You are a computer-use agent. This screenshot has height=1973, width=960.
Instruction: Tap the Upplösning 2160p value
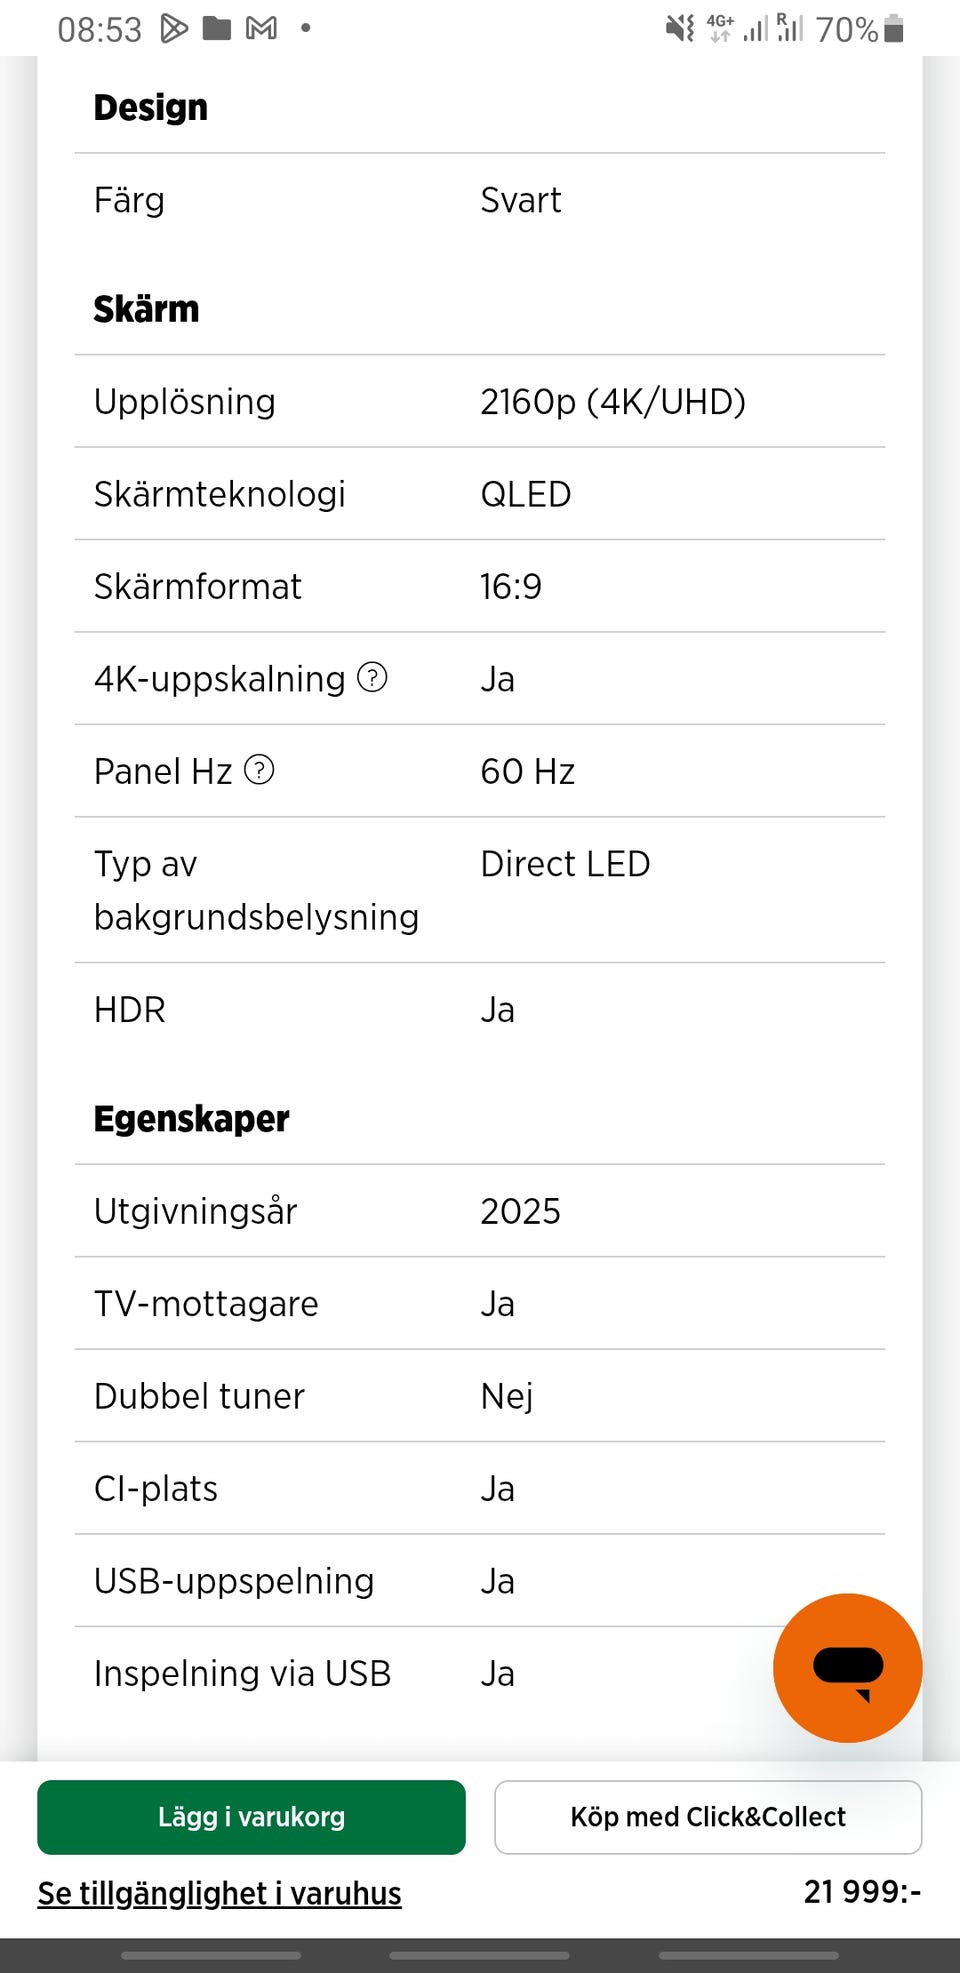612,402
